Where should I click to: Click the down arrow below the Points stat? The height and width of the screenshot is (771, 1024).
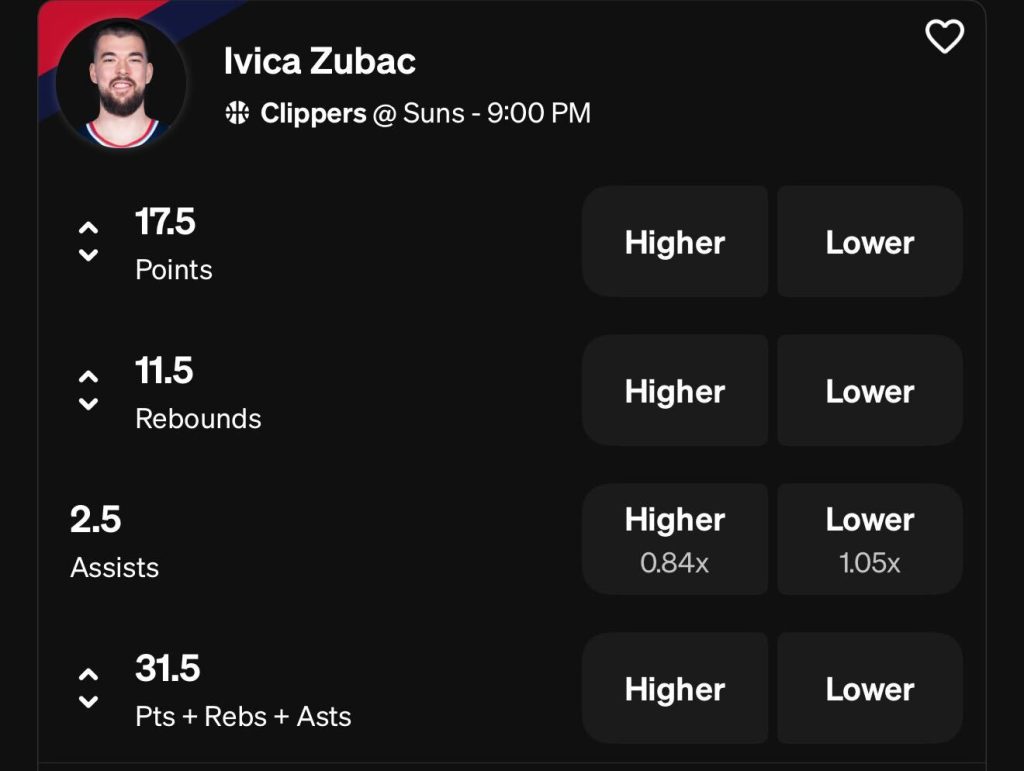(88, 256)
